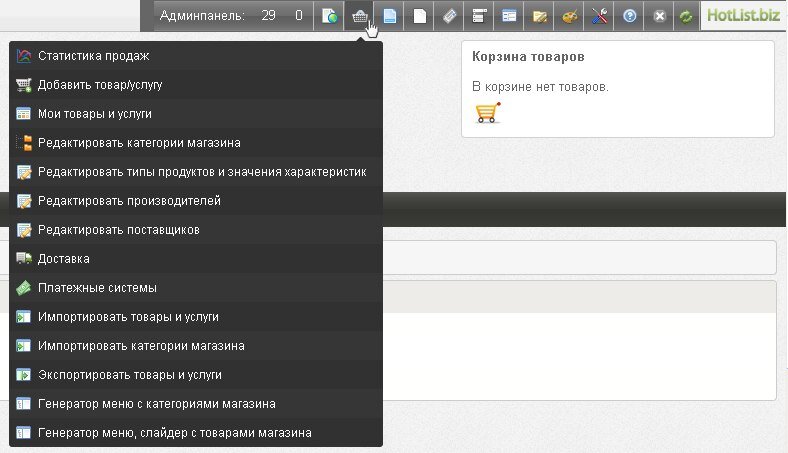The height and width of the screenshot is (453, 788).
Task: Open the paint palette design icon
Action: pos(569,16)
